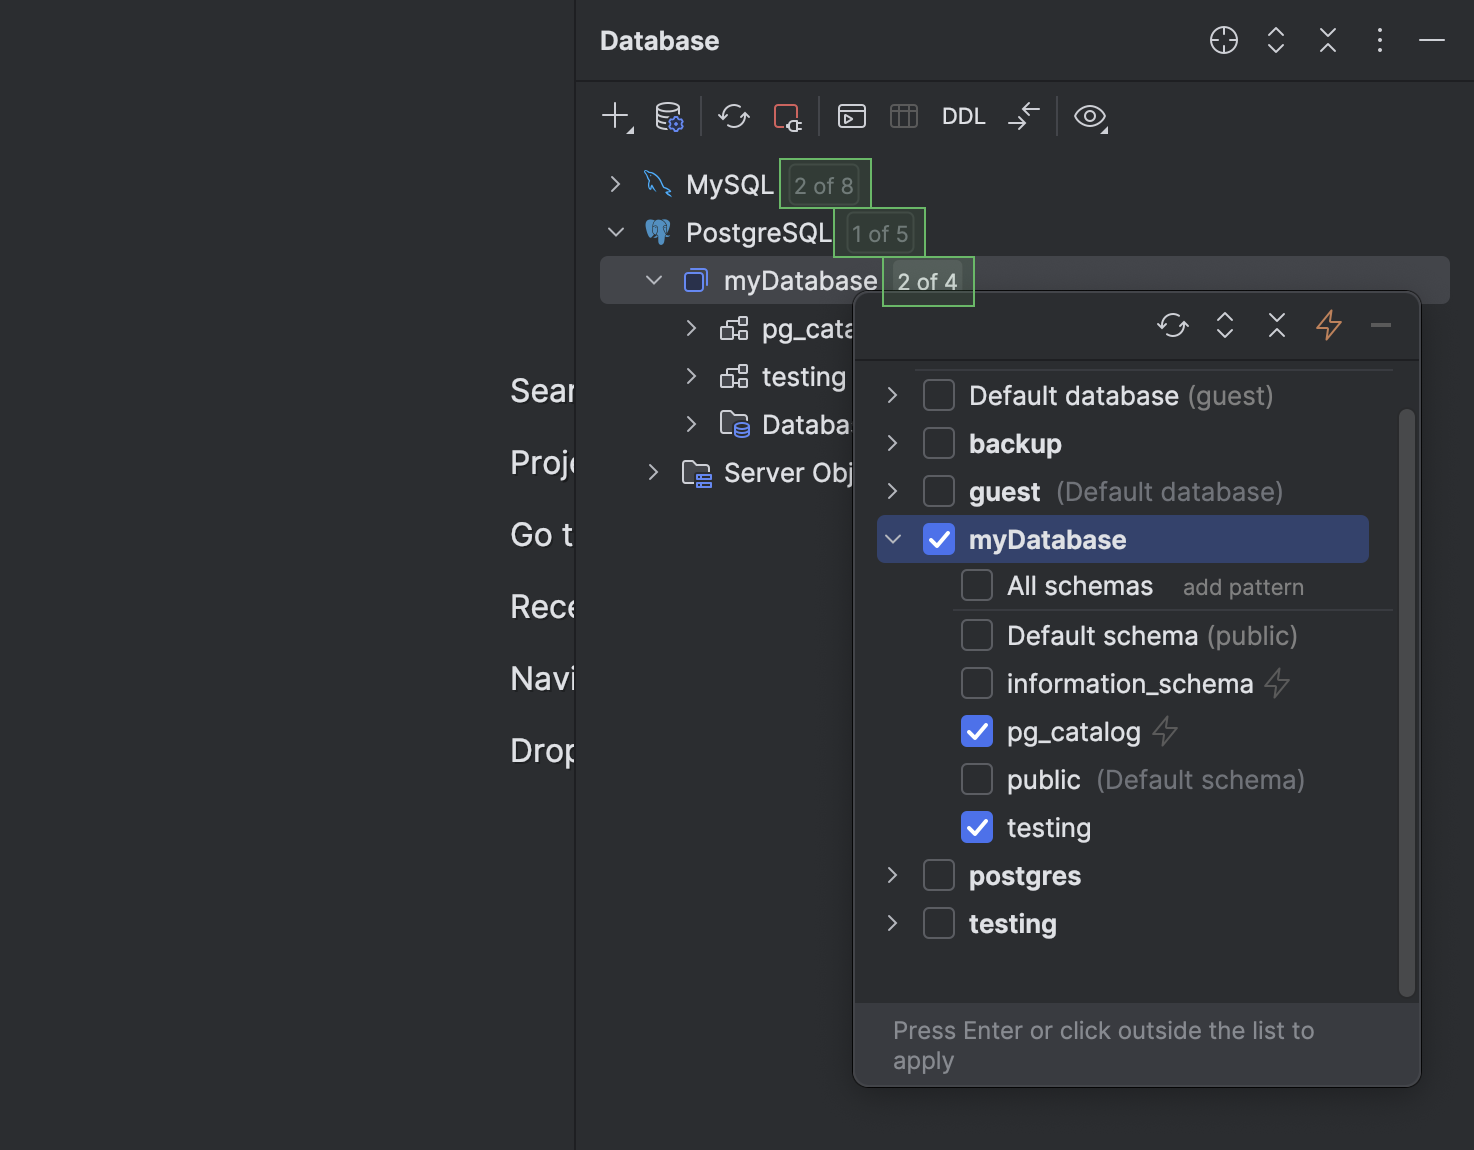Click the Refresh data sources icon
Viewport: 1474px width, 1150px height.
pyautogui.click(x=733, y=116)
